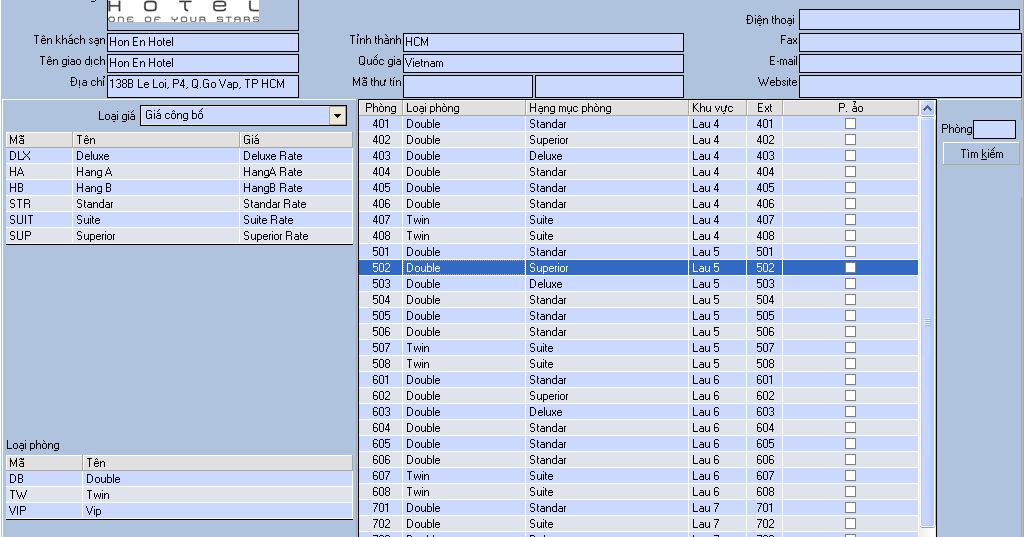Click the E-mail input field

(910, 63)
